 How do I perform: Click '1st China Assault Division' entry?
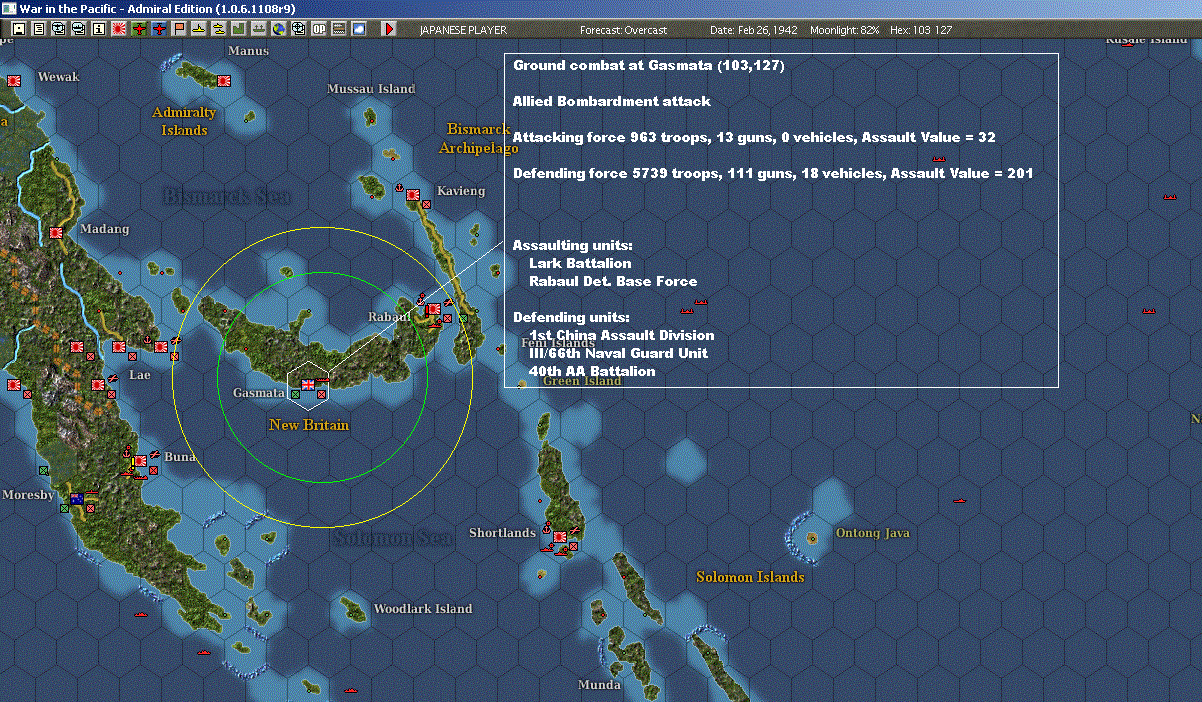[622, 335]
